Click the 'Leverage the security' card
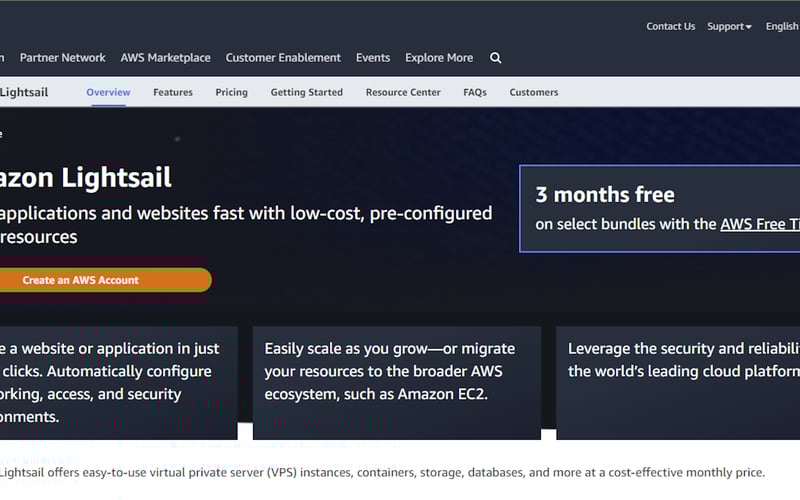This screenshot has height=500, width=800. pyautogui.click(x=678, y=383)
